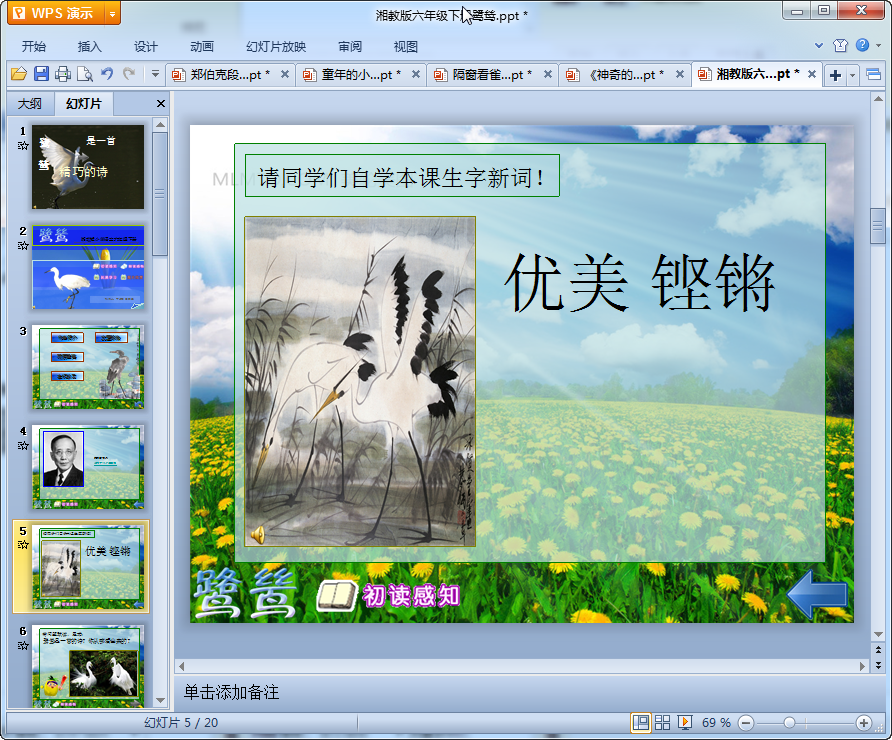
Task: Expand the new tab dropdown arrow
Action: point(852,75)
